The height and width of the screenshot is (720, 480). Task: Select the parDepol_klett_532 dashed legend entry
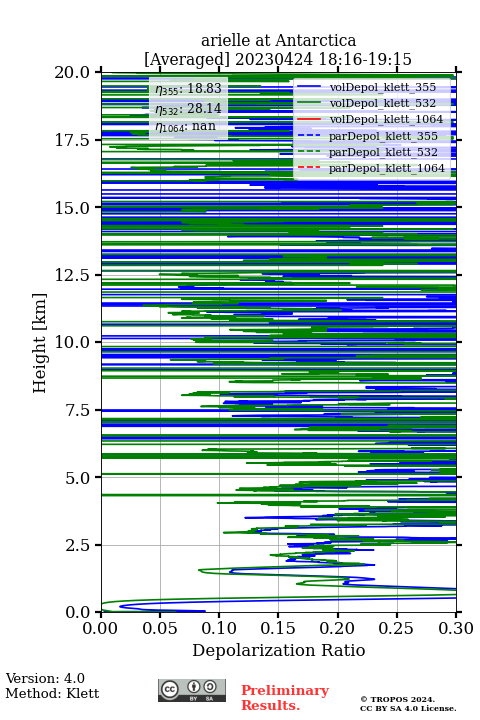pyautogui.click(x=367, y=152)
